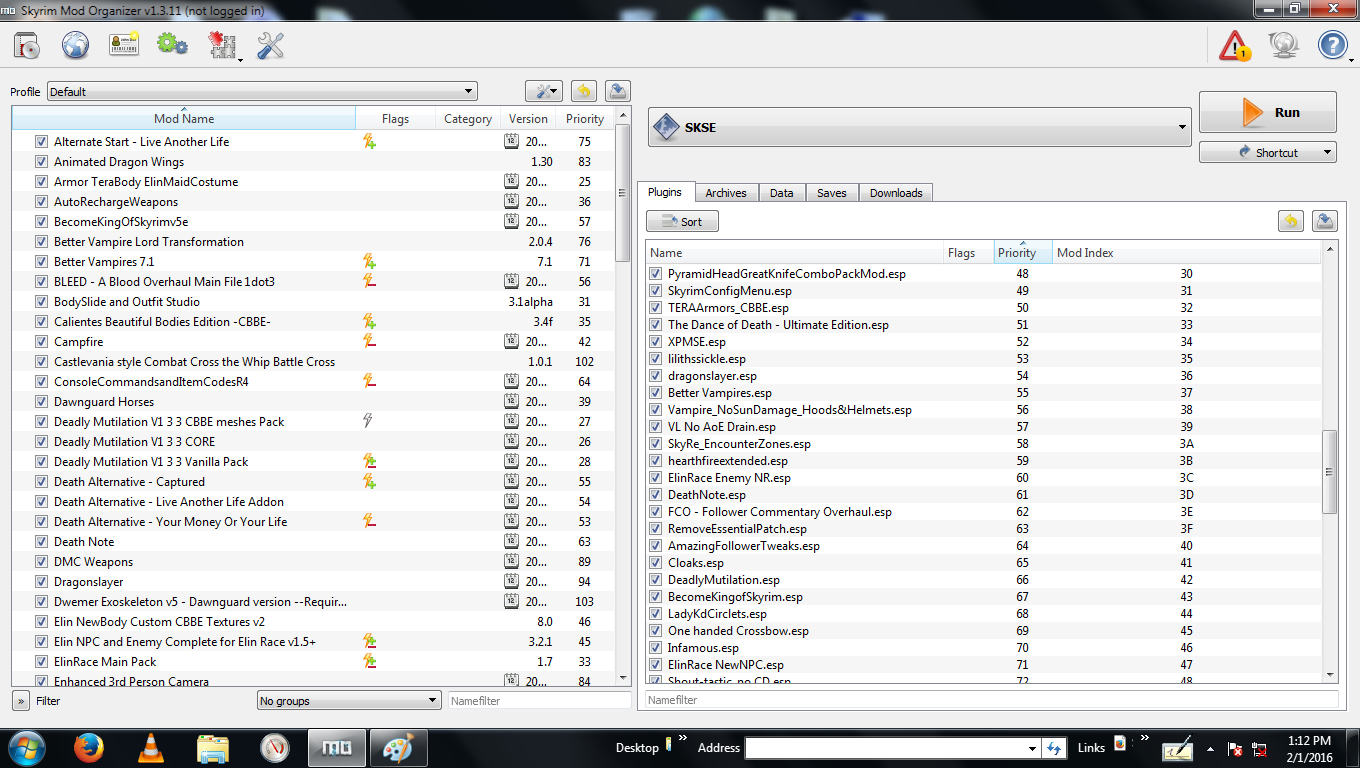Open Windows Explorer from the taskbar
Screen dimensions: 1360x768
pyautogui.click(x=213, y=747)
